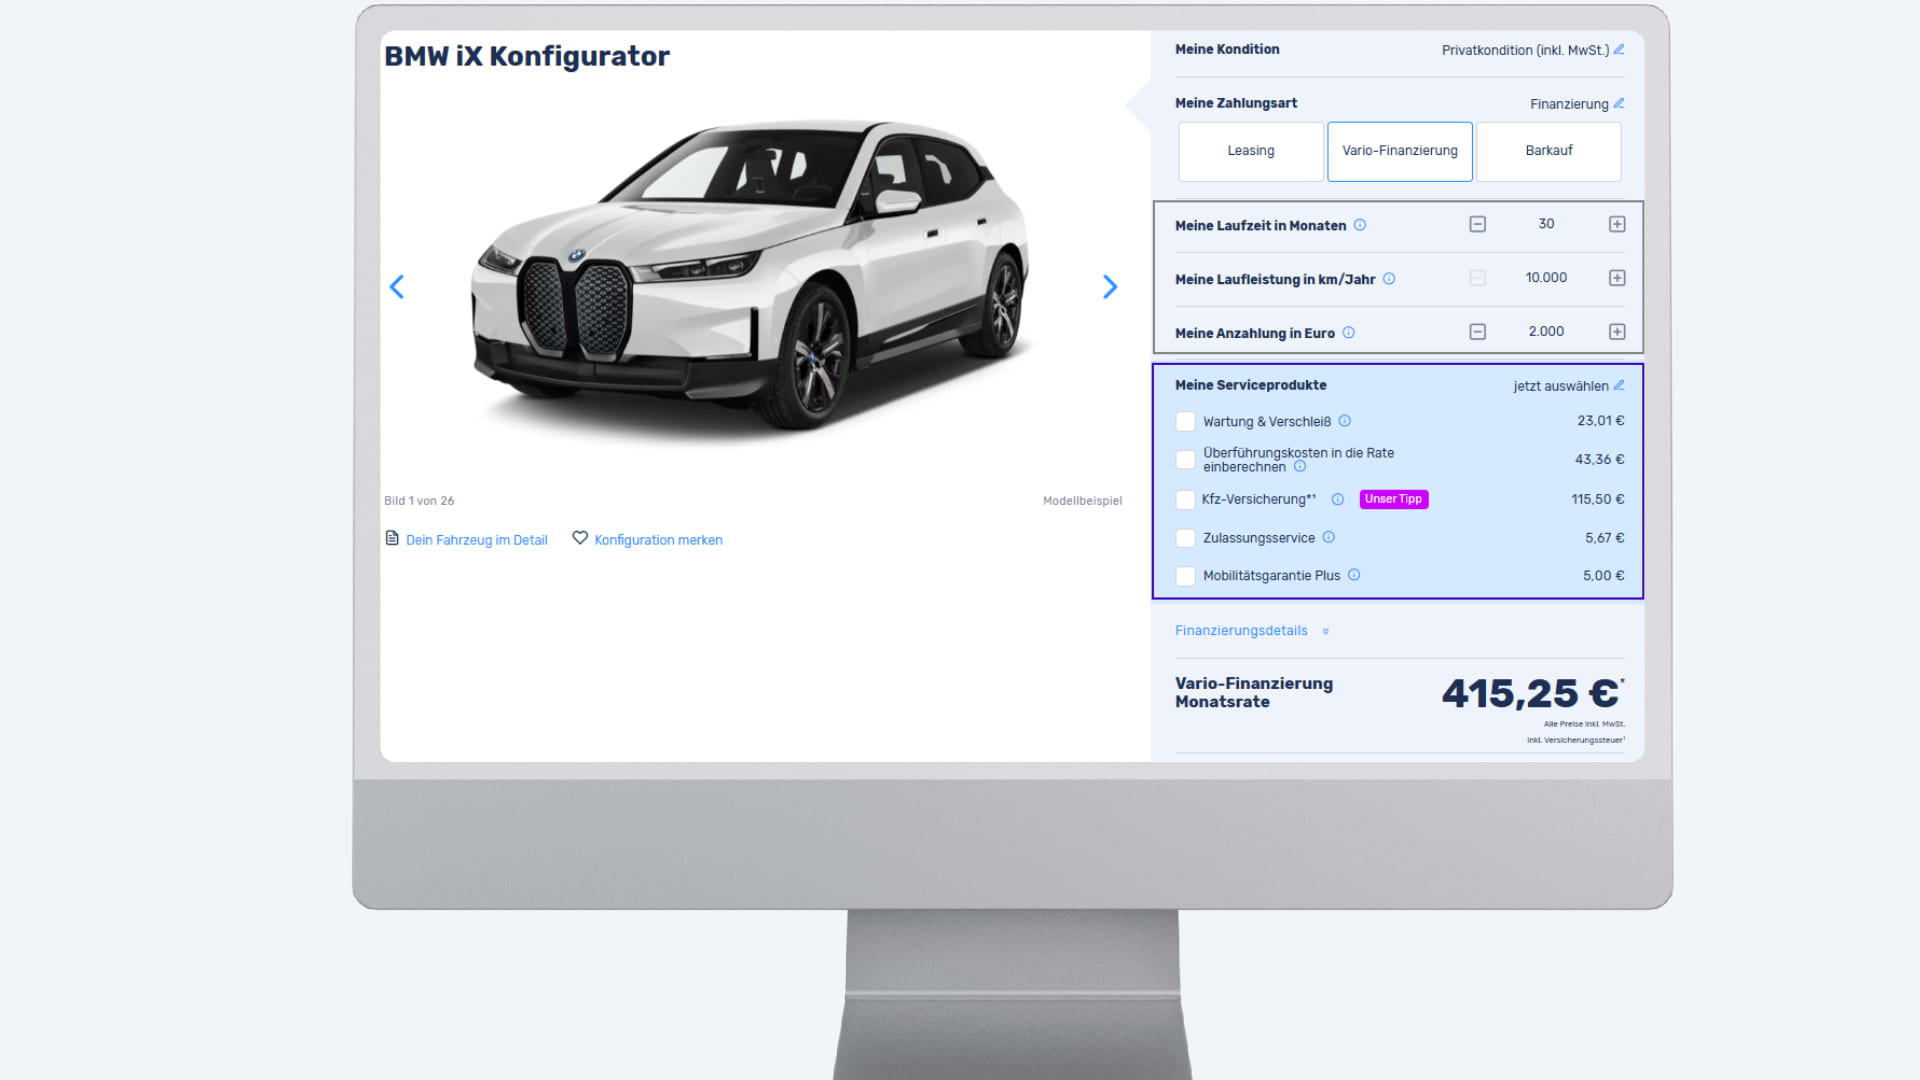Switch payment type to Leasing

click(x=1251, y=151)
